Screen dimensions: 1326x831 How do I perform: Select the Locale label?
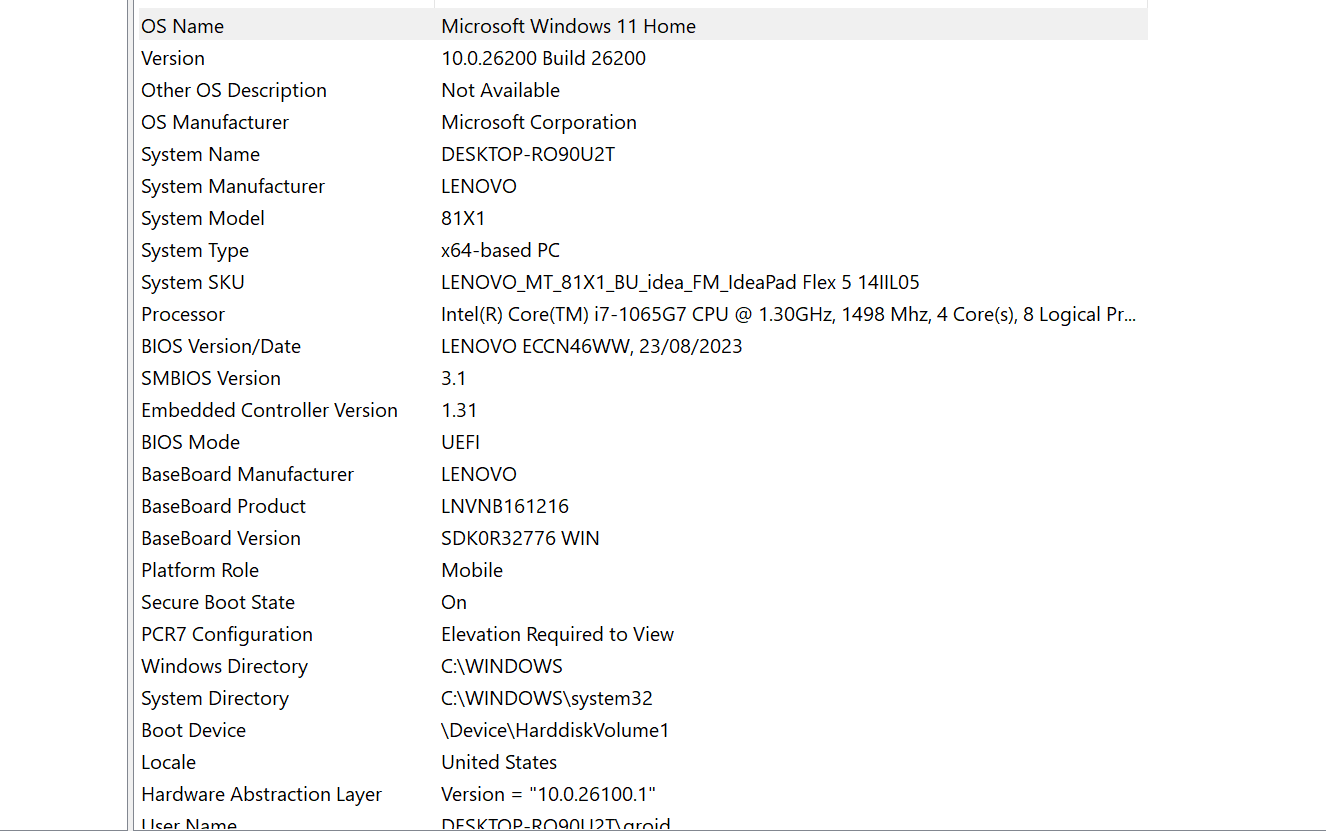(x=168, y=762)
